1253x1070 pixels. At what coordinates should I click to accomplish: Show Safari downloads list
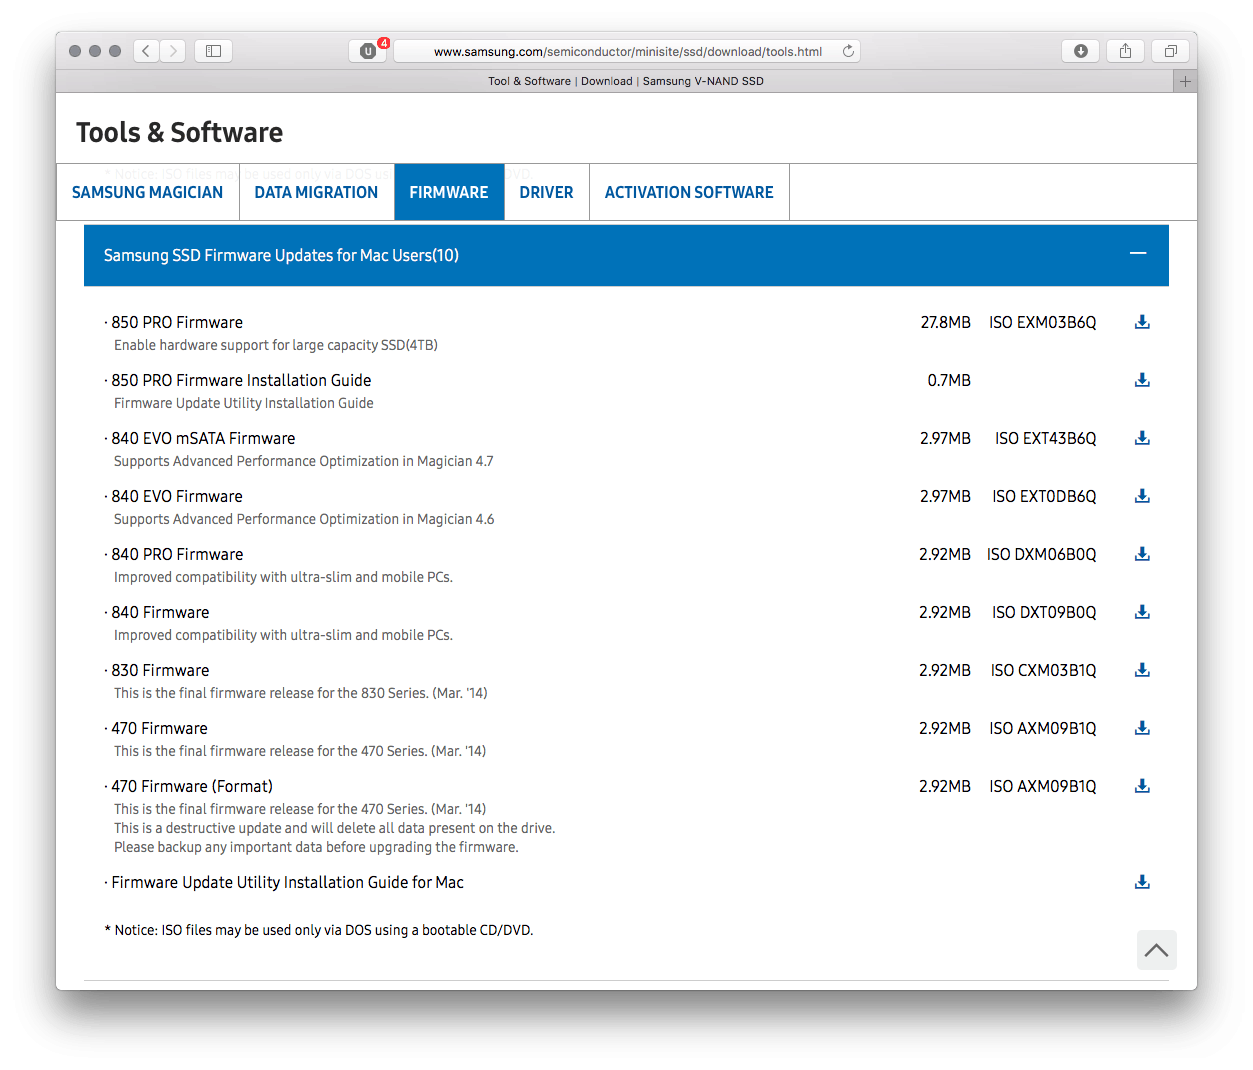[1081, 51]
